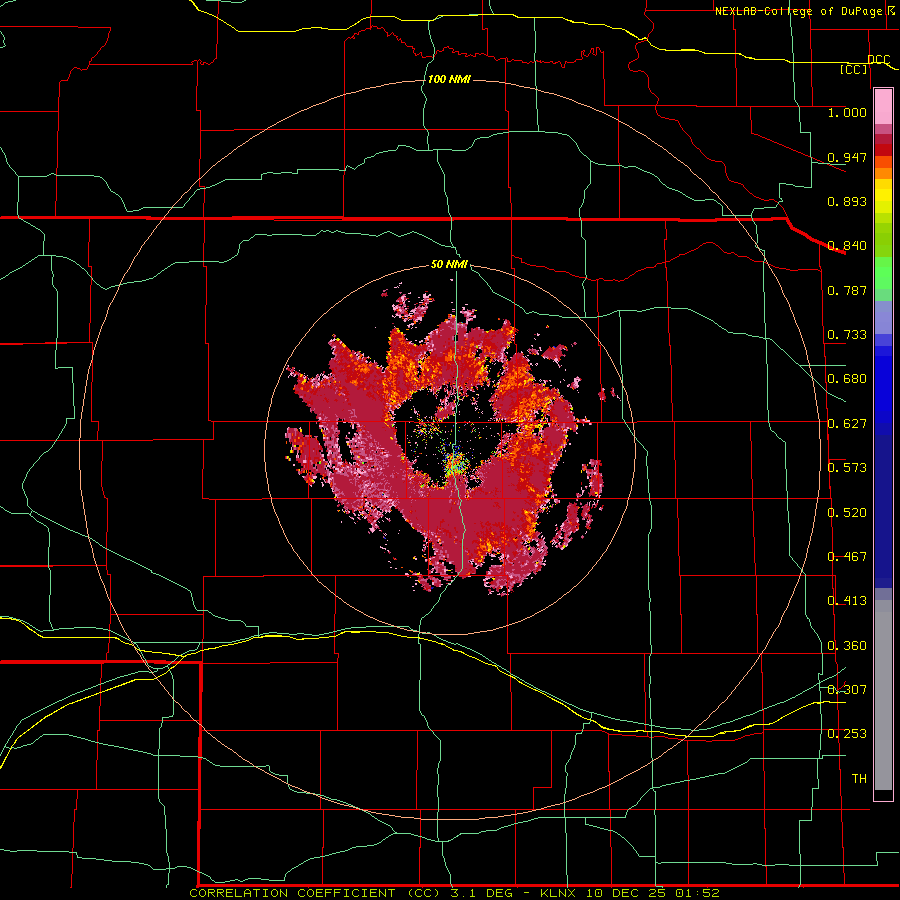Click the 0.253 legend value
Image resolution: width=900 pixels, height=900 pixels.
847,734
